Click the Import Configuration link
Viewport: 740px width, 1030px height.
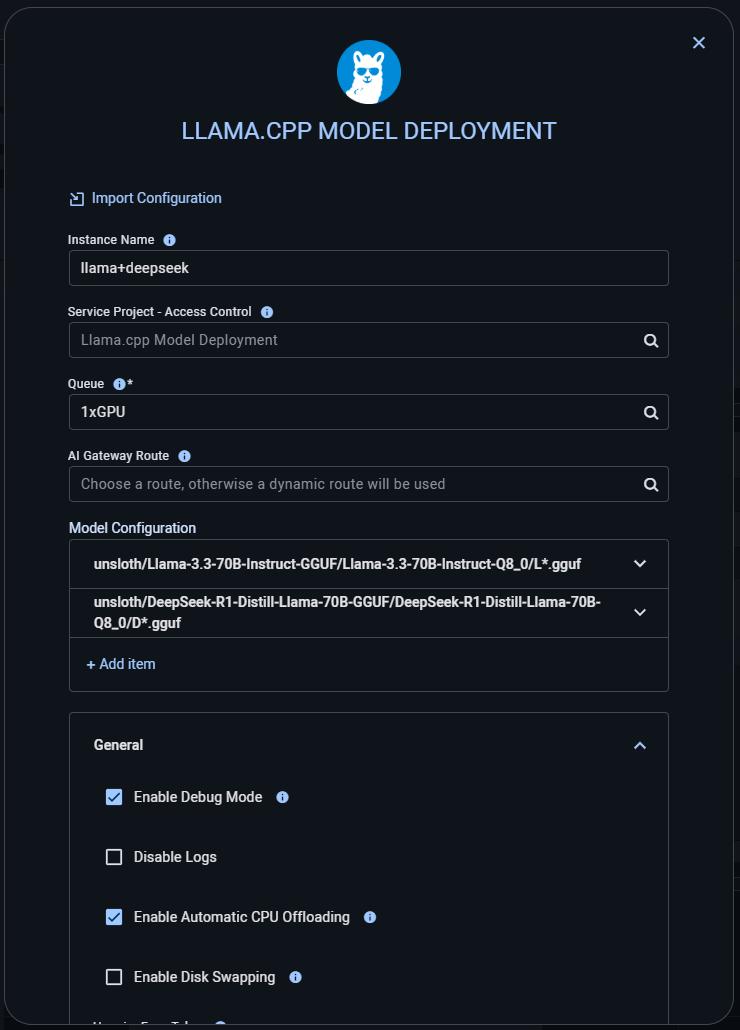pos(156,198)
